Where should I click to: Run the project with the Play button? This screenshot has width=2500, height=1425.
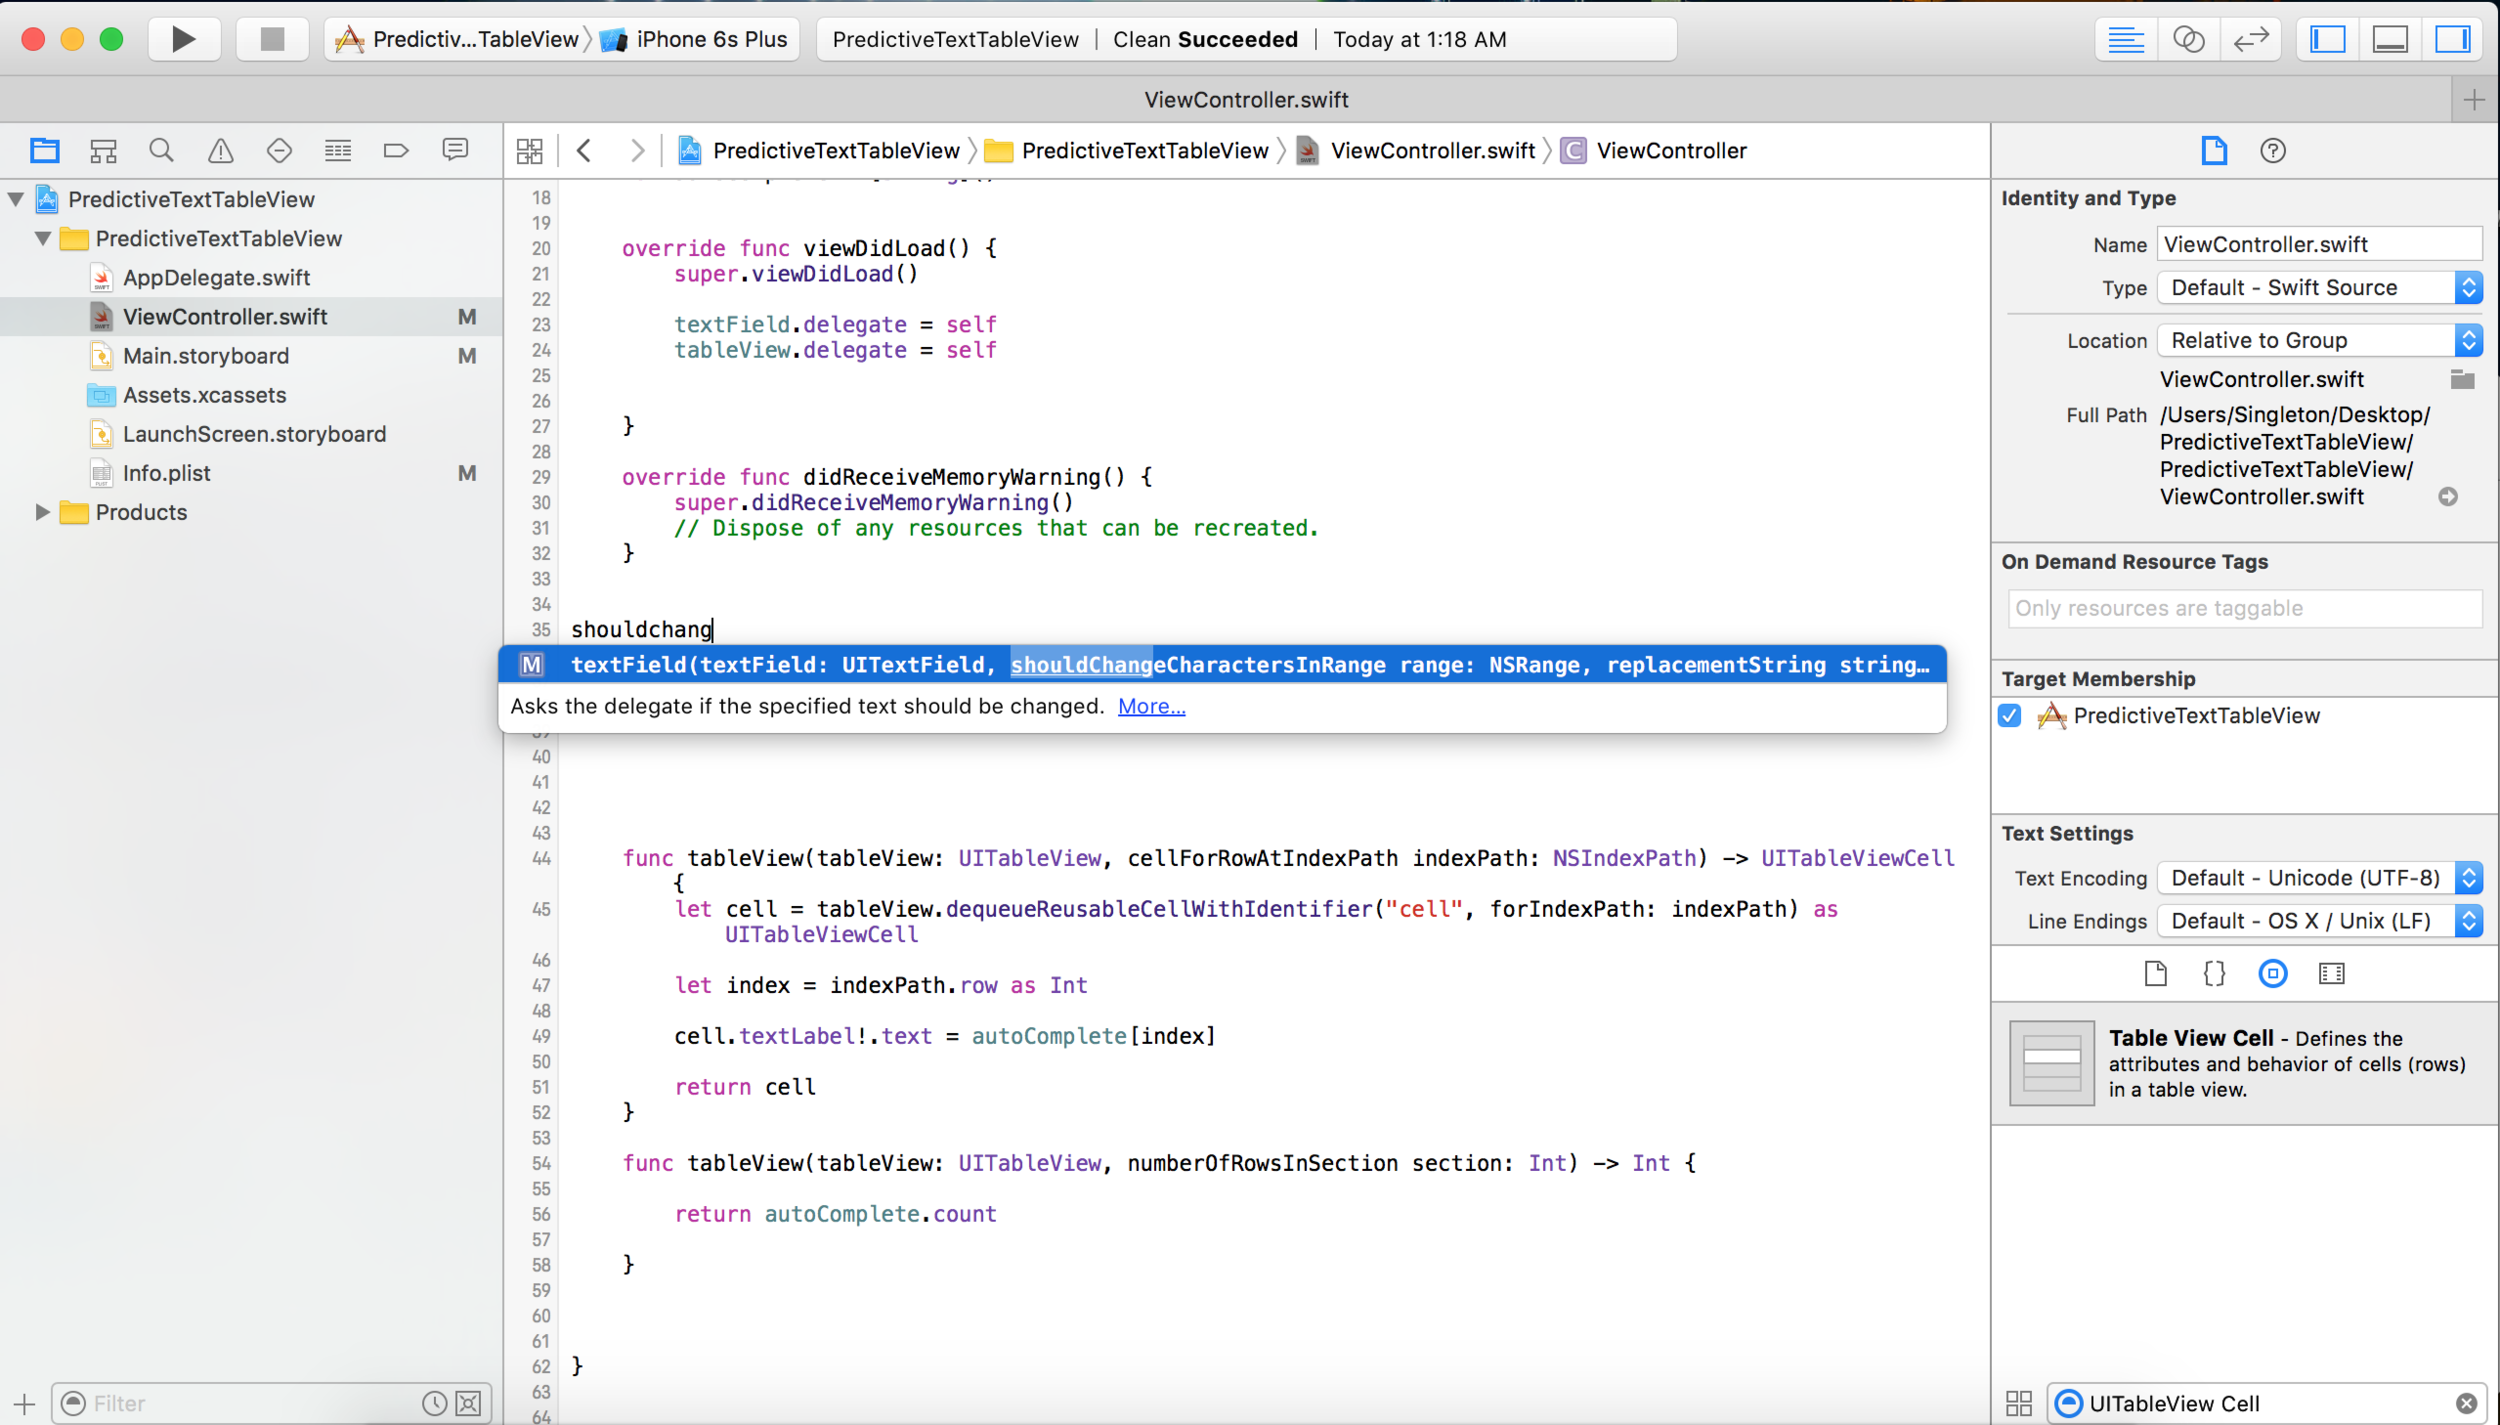(184, 39)
